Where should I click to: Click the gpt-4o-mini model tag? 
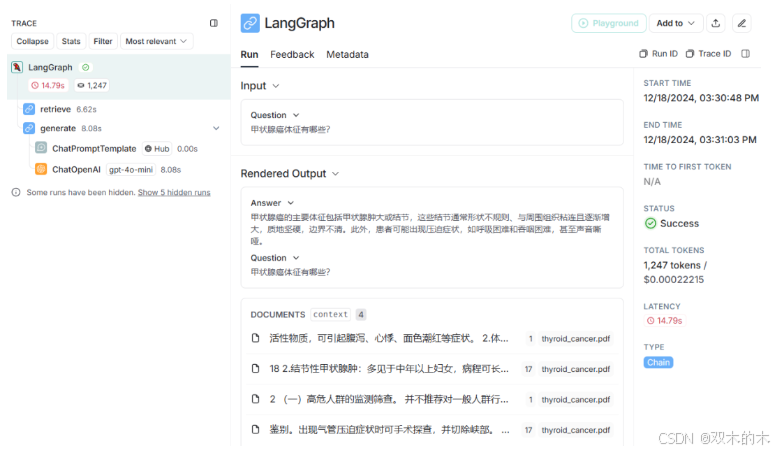(x=131, y=170)
